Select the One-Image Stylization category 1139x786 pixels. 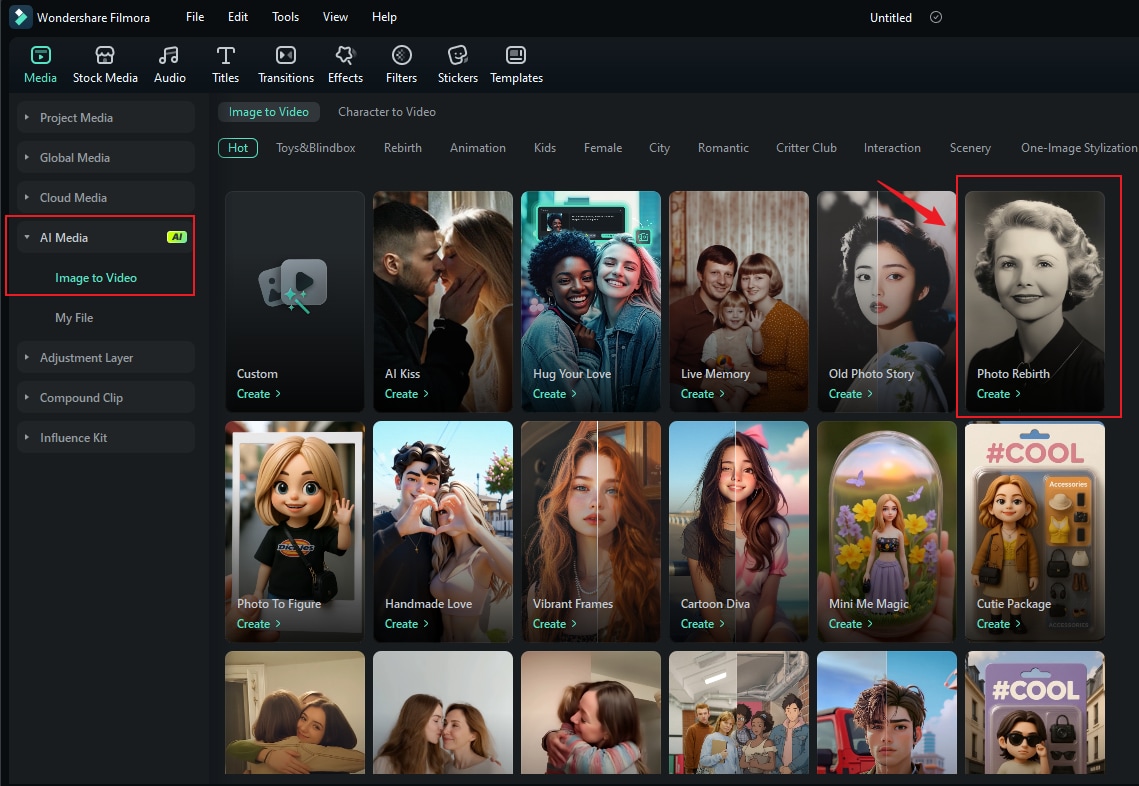coord(1079,147)
